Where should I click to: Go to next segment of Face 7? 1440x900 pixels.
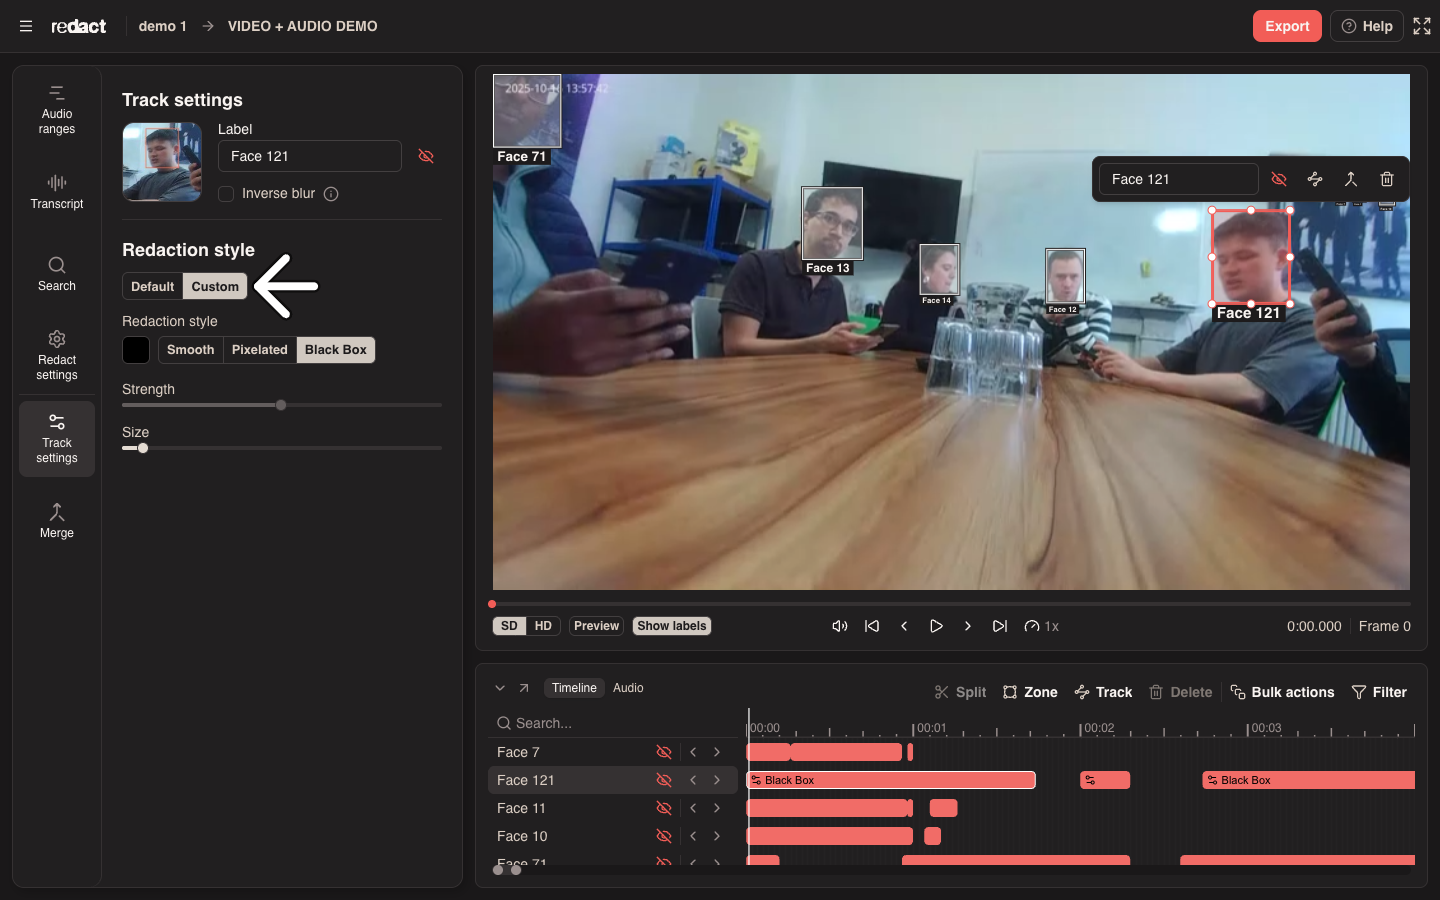click(717, 752)
